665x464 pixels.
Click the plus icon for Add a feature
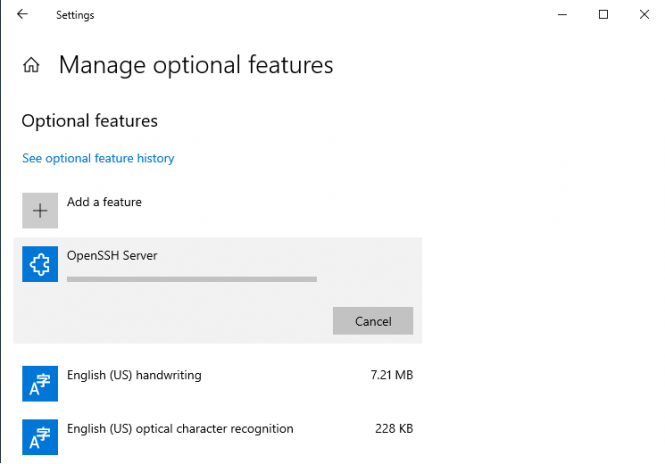coord(41,211)
